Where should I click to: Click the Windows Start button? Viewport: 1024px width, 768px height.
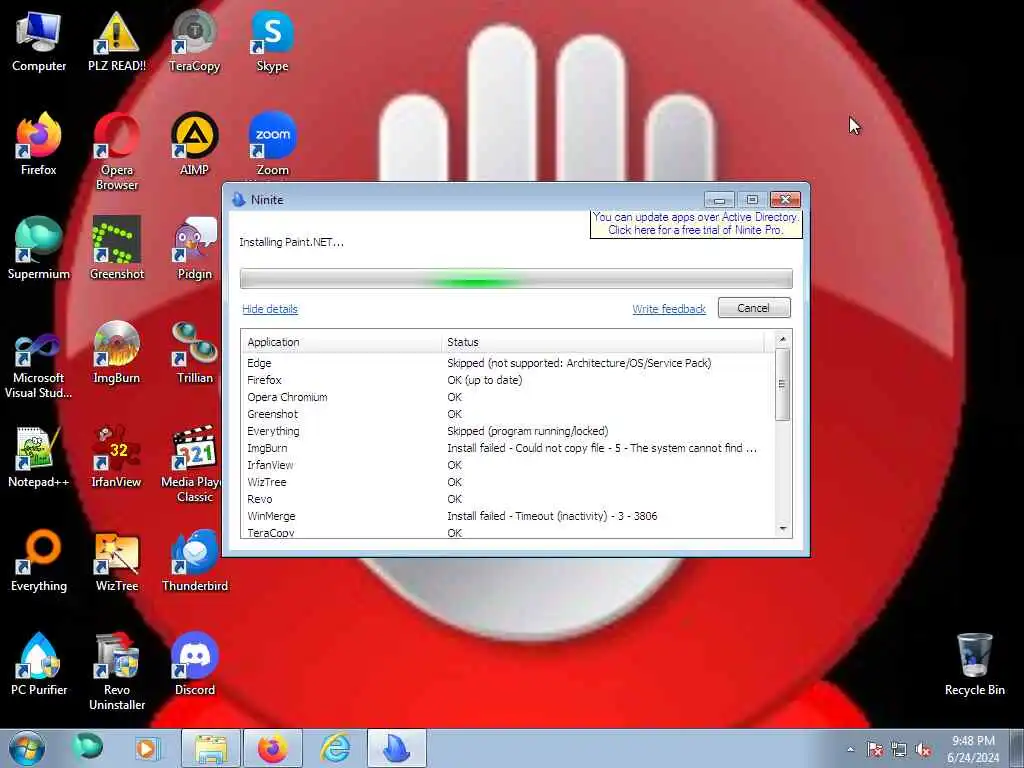(x=27, y=748)
